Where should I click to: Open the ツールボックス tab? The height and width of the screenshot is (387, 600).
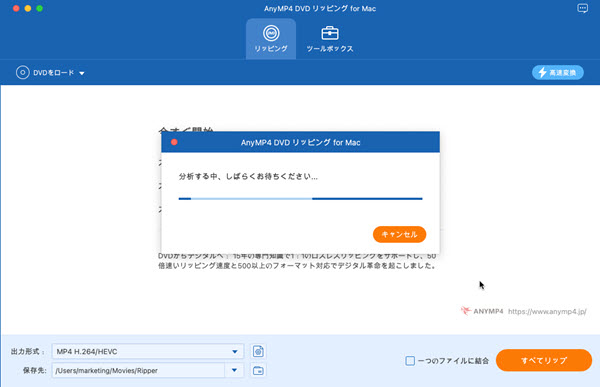click(329, 39)
